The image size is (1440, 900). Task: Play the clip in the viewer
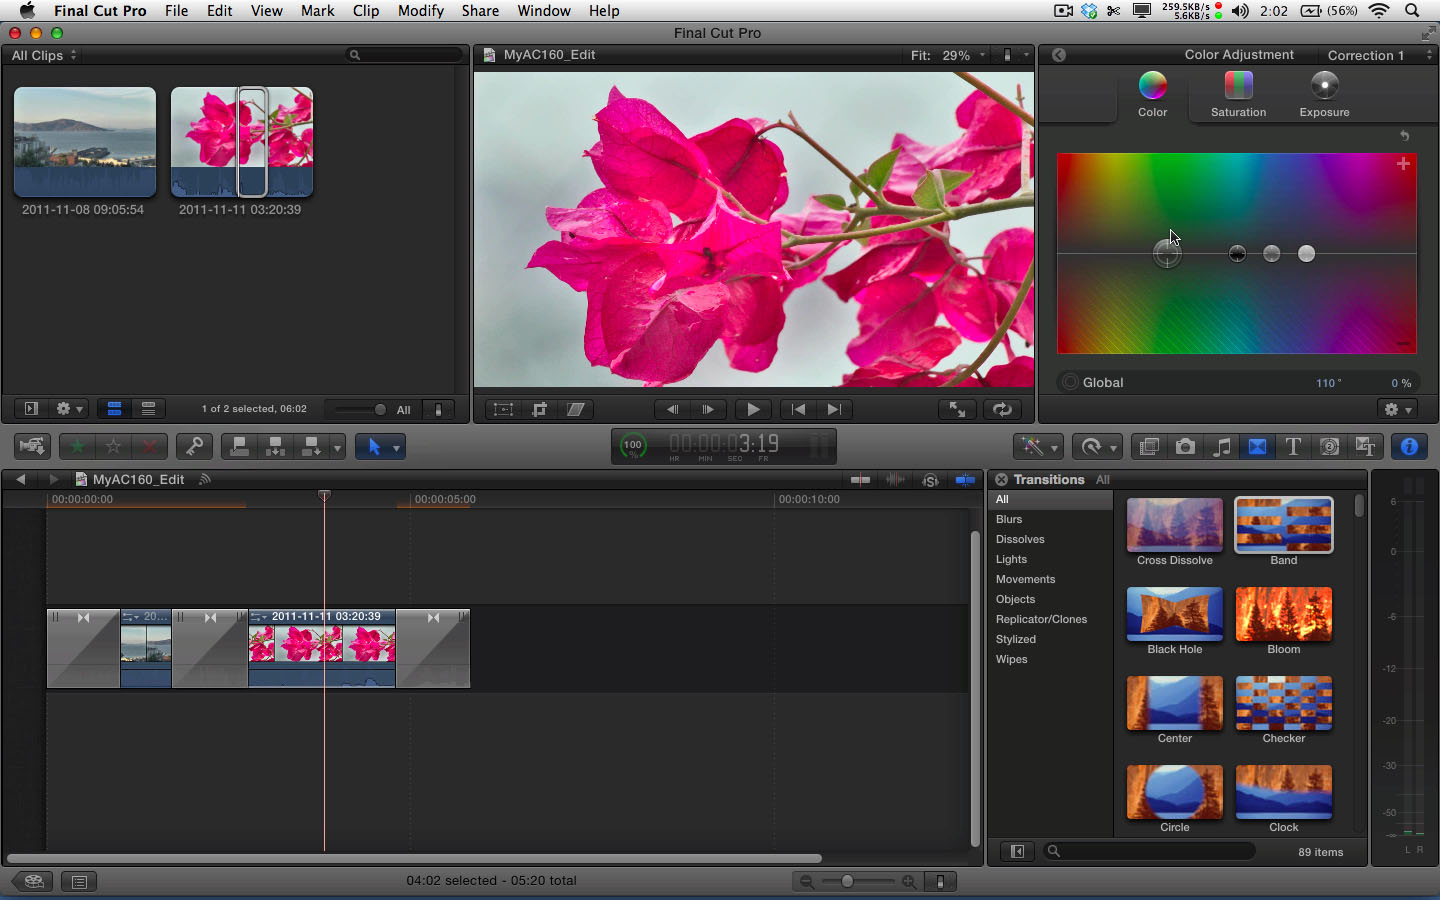click(752, 409)
